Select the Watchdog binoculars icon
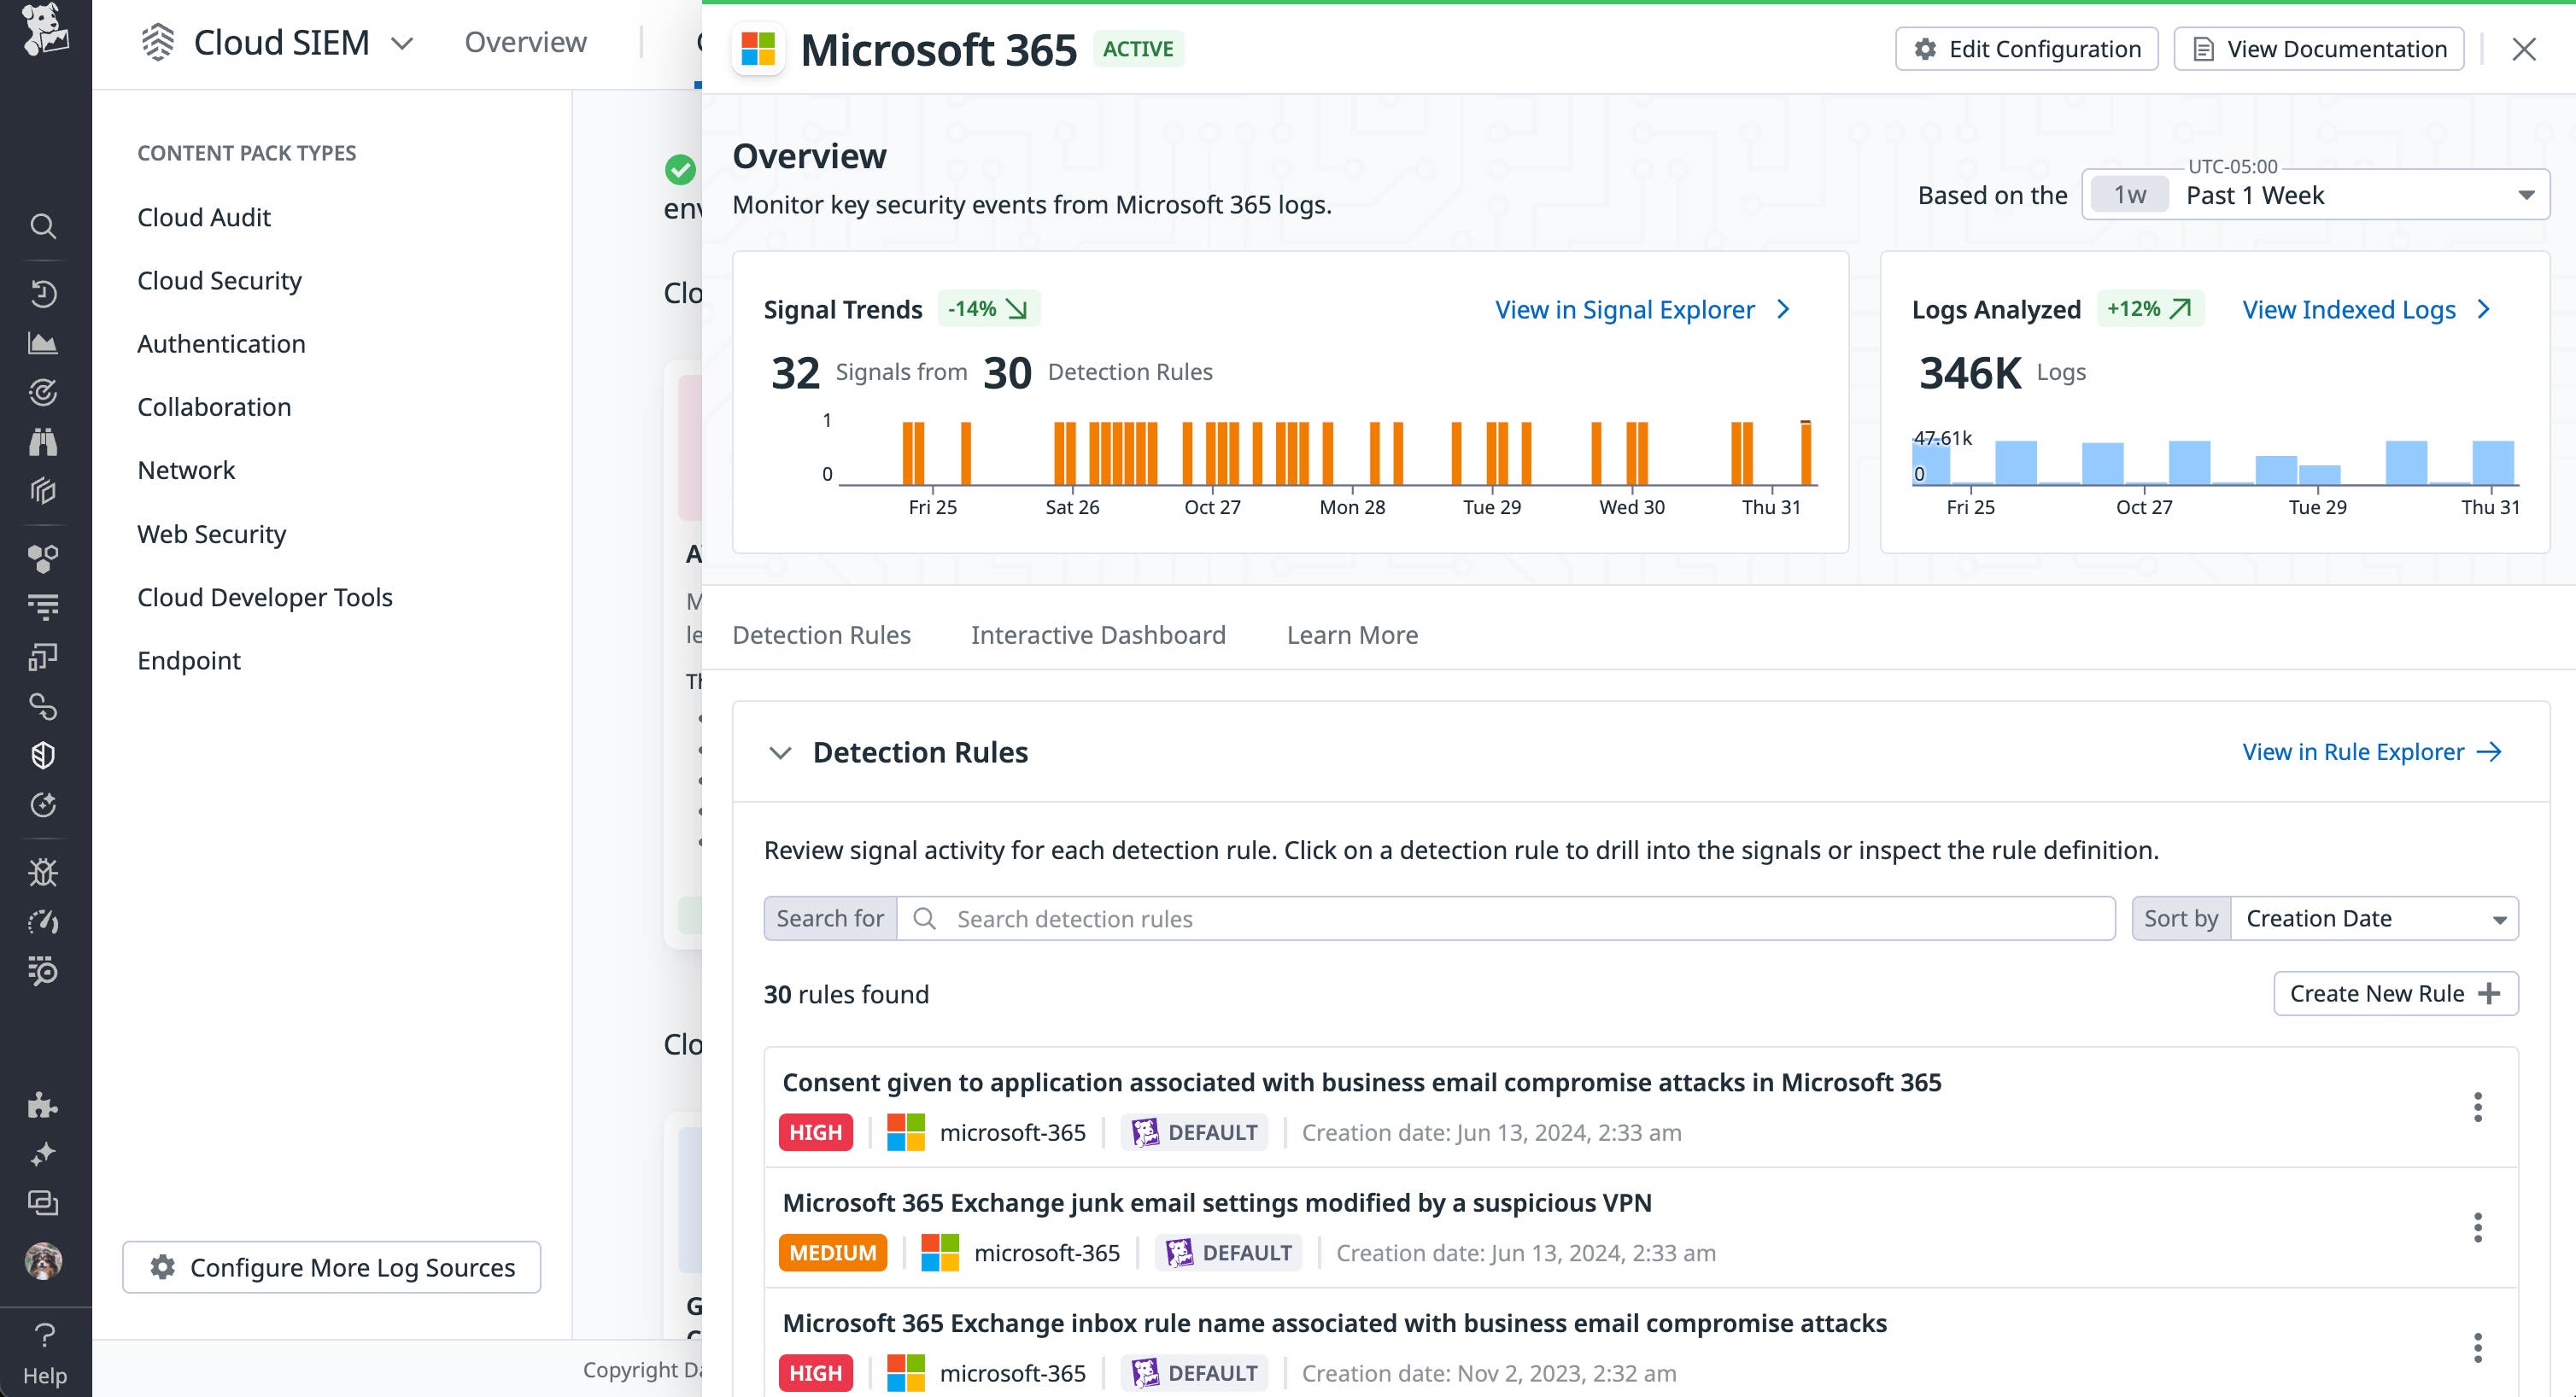 [x=44, y=442]
